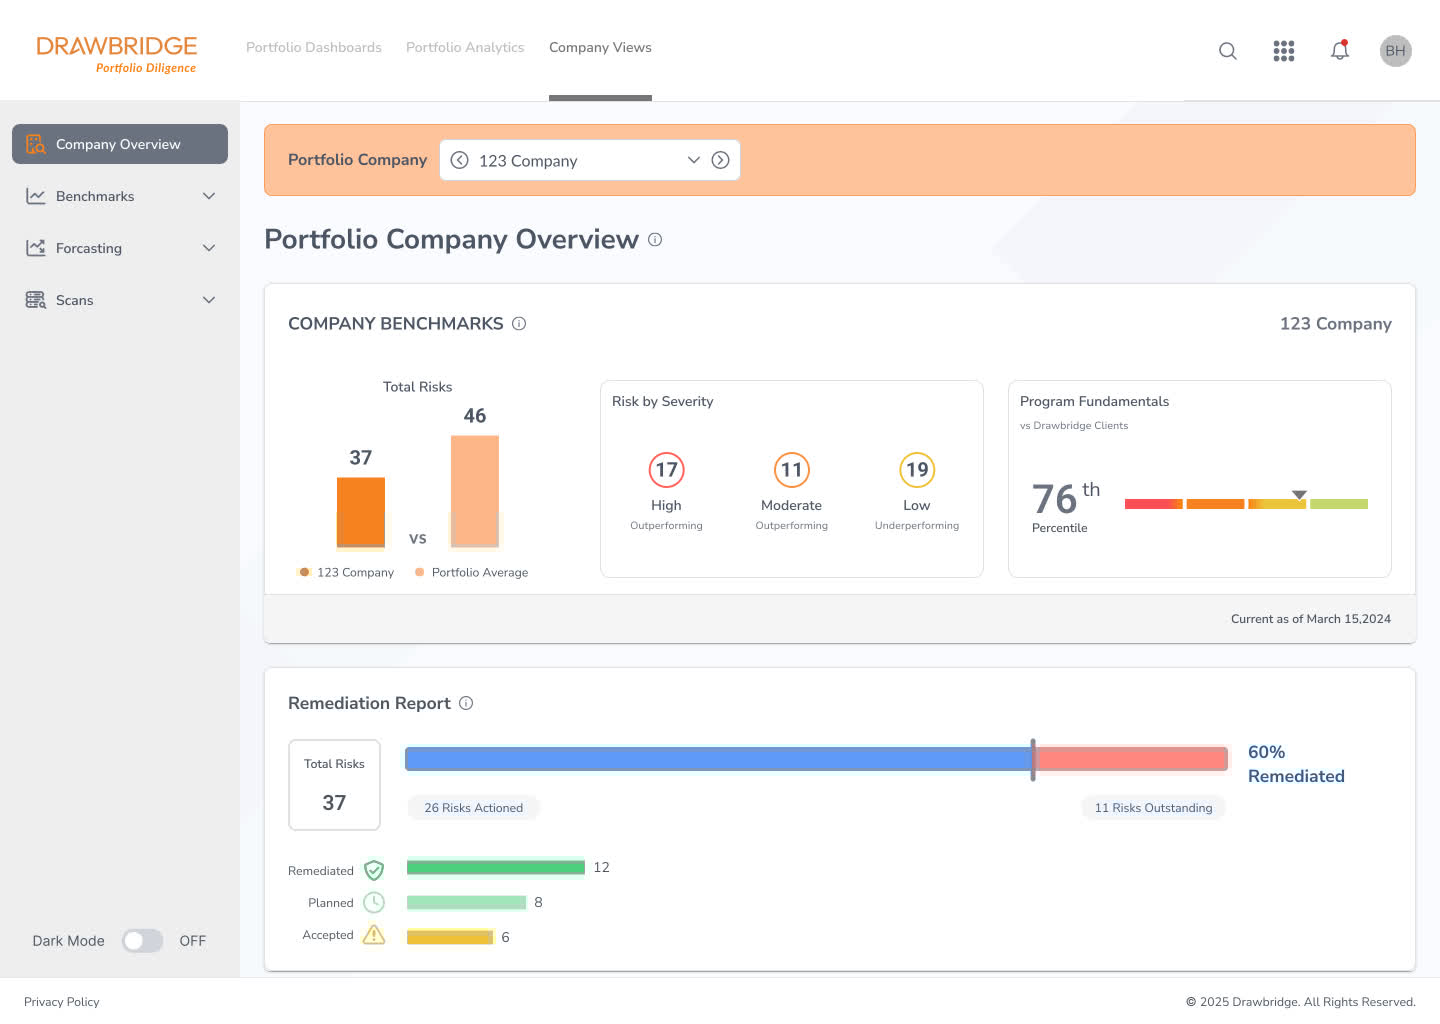
Task: Switch to Portfolio Dashboards tab
Action: (314, 48)
